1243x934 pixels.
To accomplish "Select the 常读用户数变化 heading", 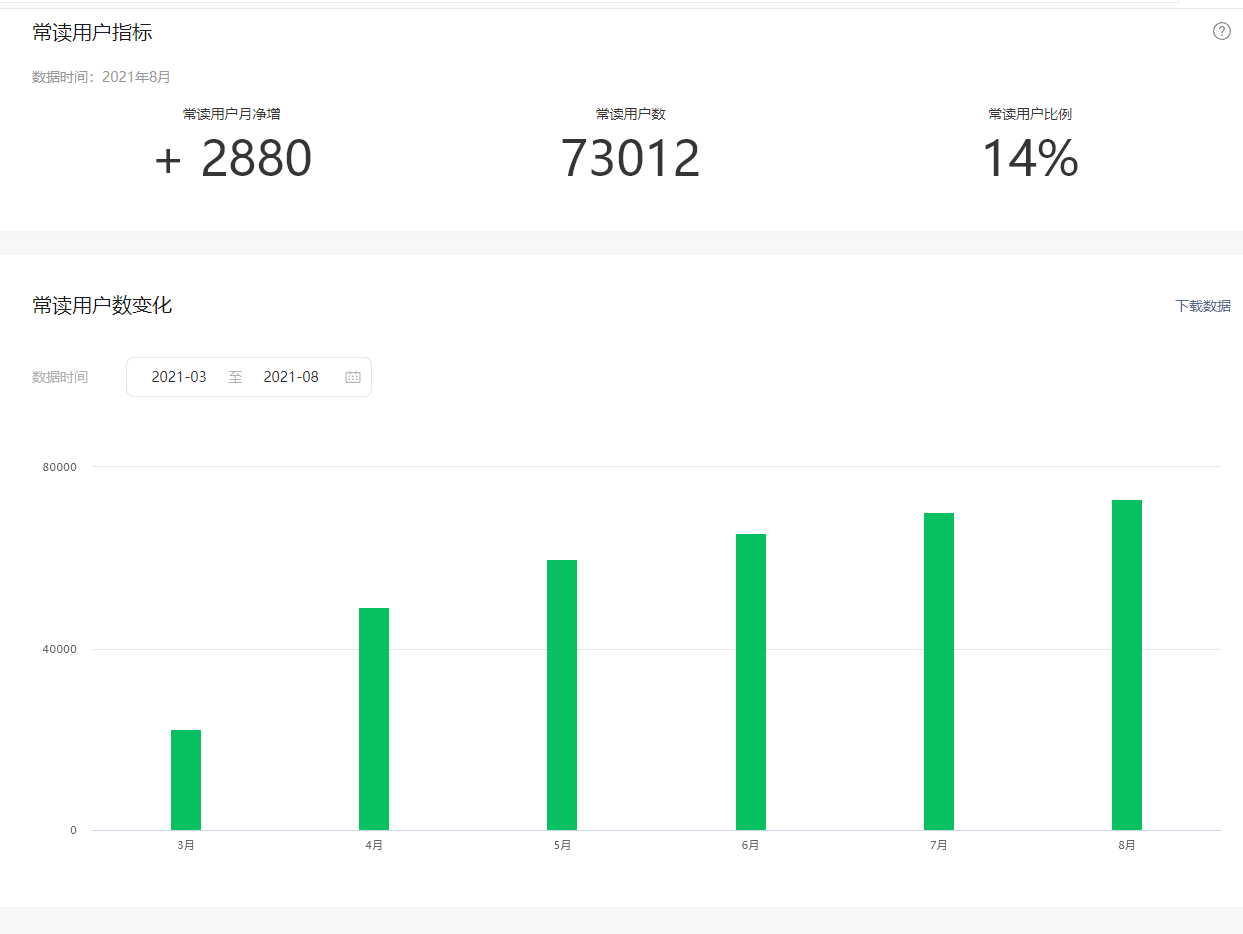I will 102,306.
